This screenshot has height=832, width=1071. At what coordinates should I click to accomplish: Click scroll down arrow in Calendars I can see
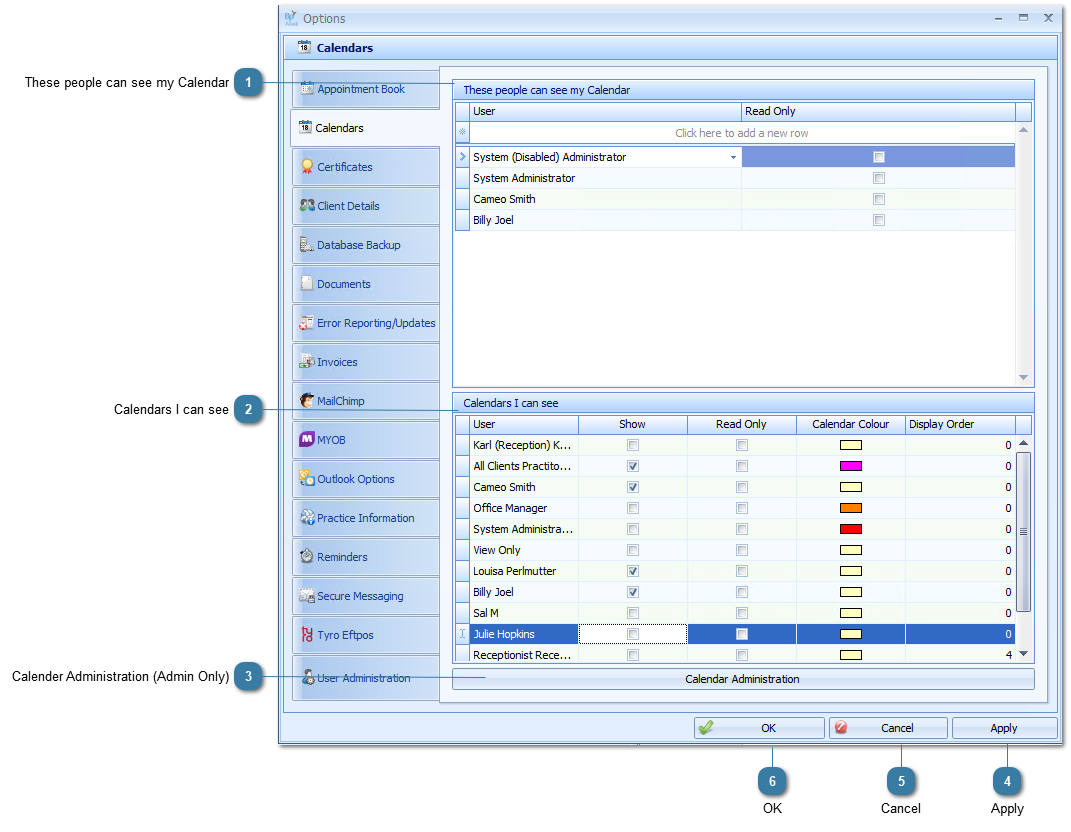pyautogui.click(x=1023, y=654)
